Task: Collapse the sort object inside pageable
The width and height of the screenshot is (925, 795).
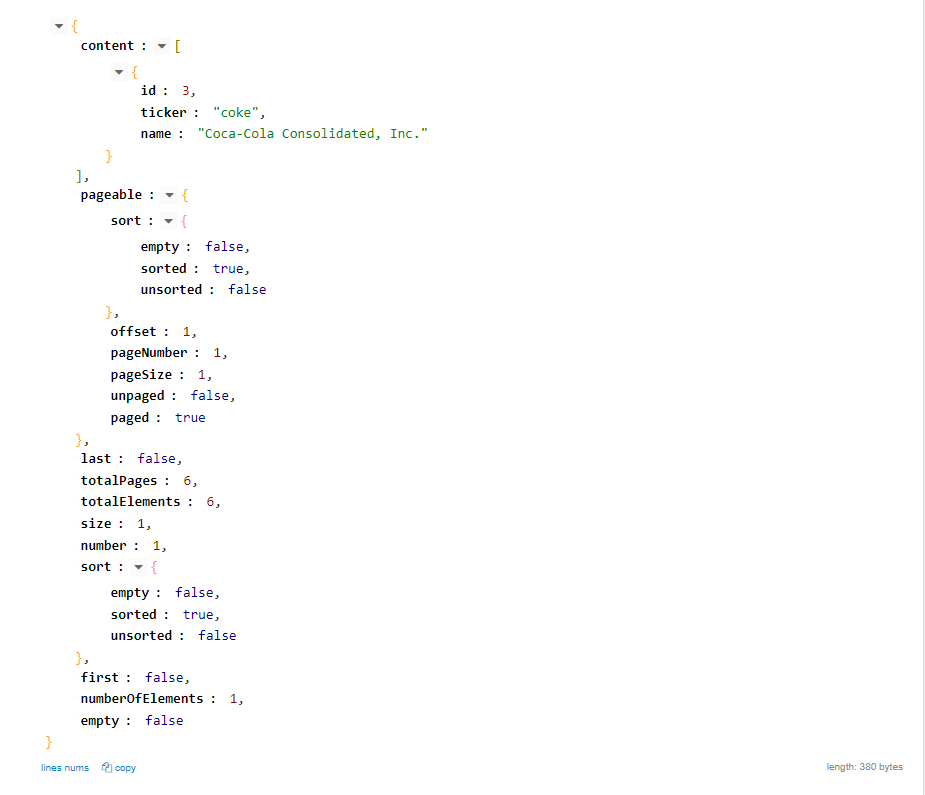Action: [x=169, y=221]
